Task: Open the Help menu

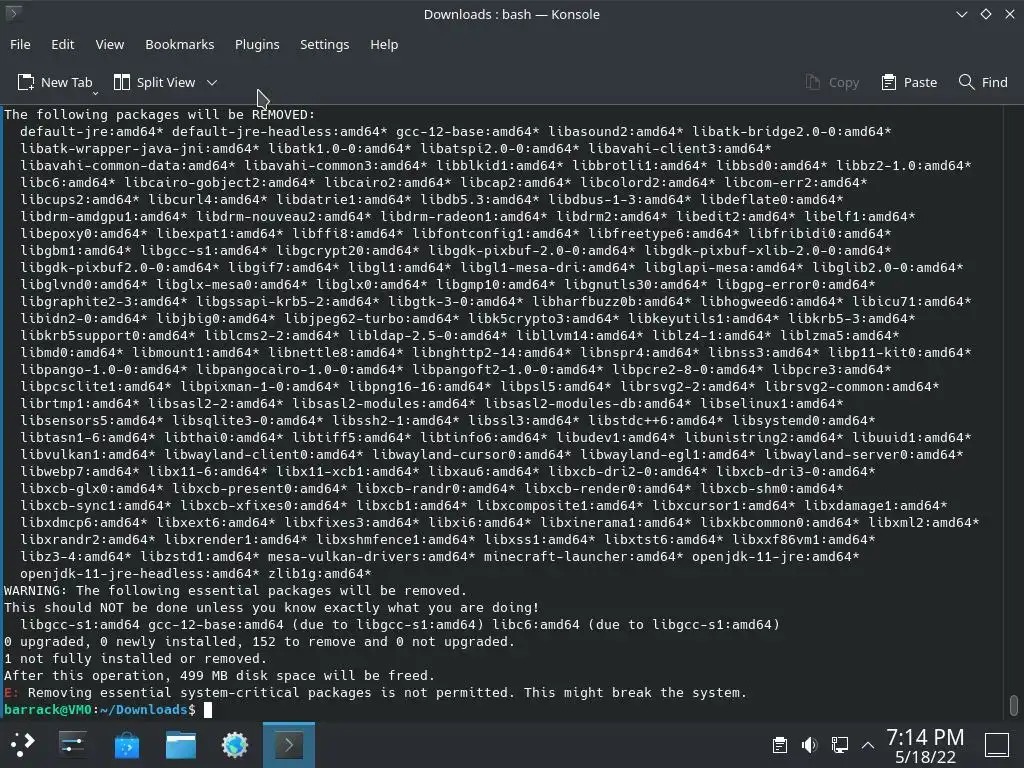Action: (x=384, y=44)
